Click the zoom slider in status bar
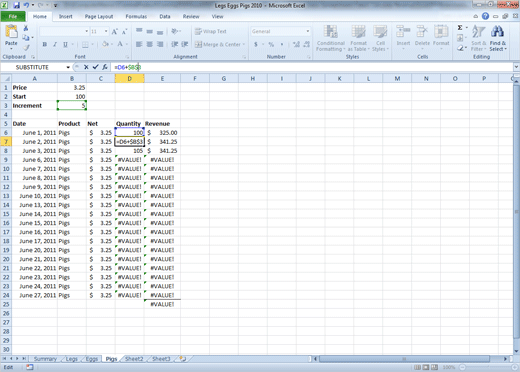 [488, 367]
